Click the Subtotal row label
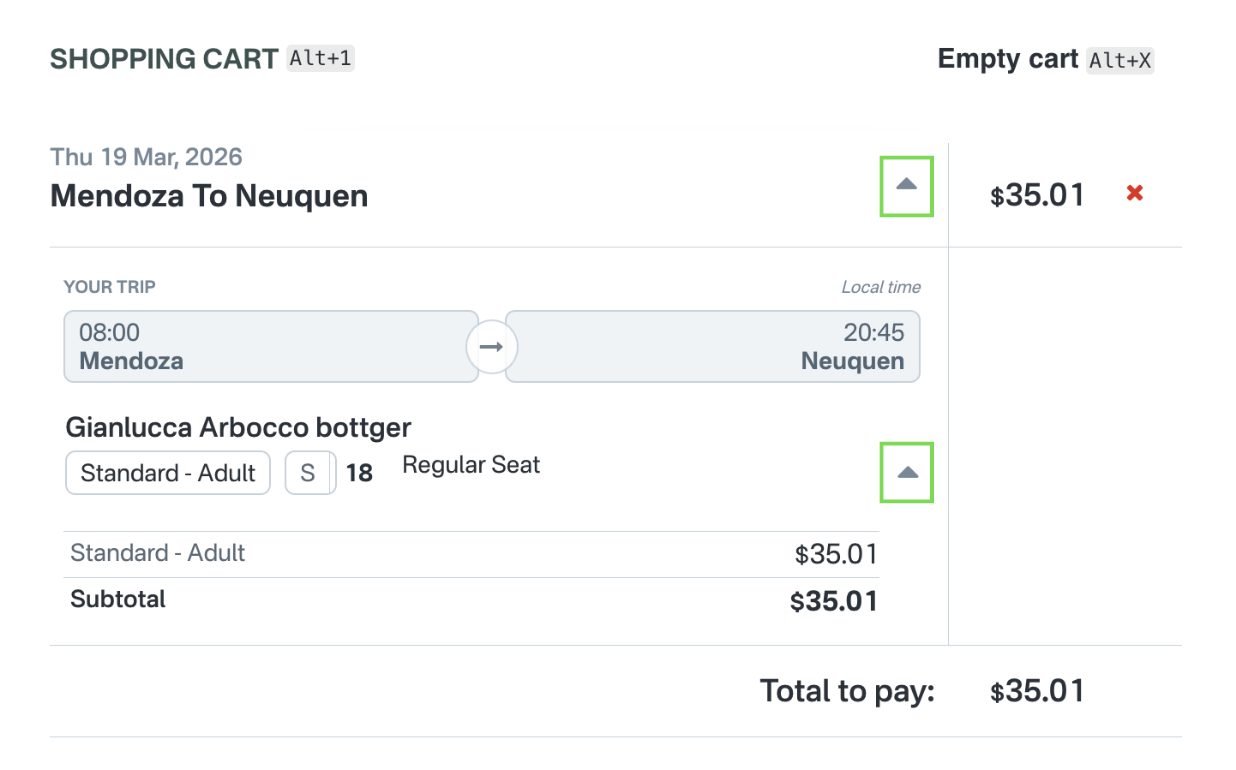1236x770 pixels. pos(118,599)
